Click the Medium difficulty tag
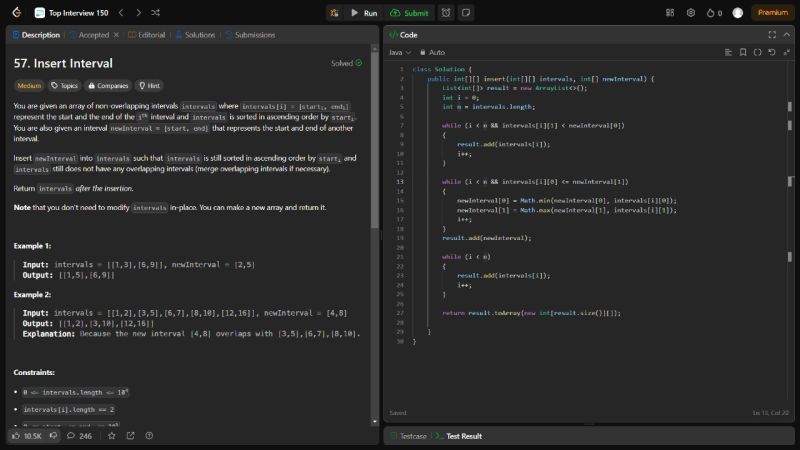800x450 pixels. [x=29, y=86]
